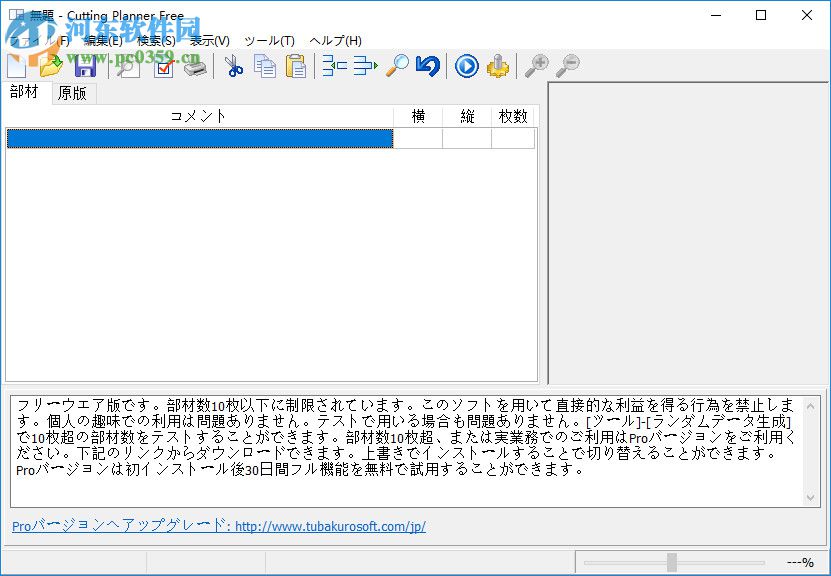The height and width of the screenshot is (576, 831).
Task: Print the cutting plan
Action: 196,66
